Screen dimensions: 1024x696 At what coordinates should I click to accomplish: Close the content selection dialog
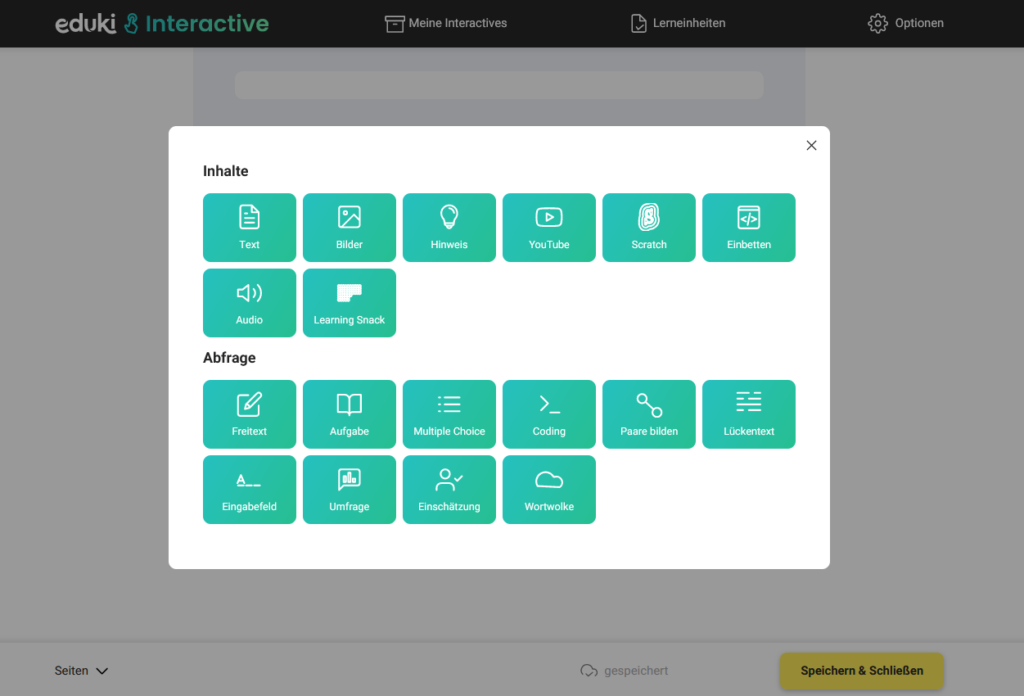click(x=811, y=145)
